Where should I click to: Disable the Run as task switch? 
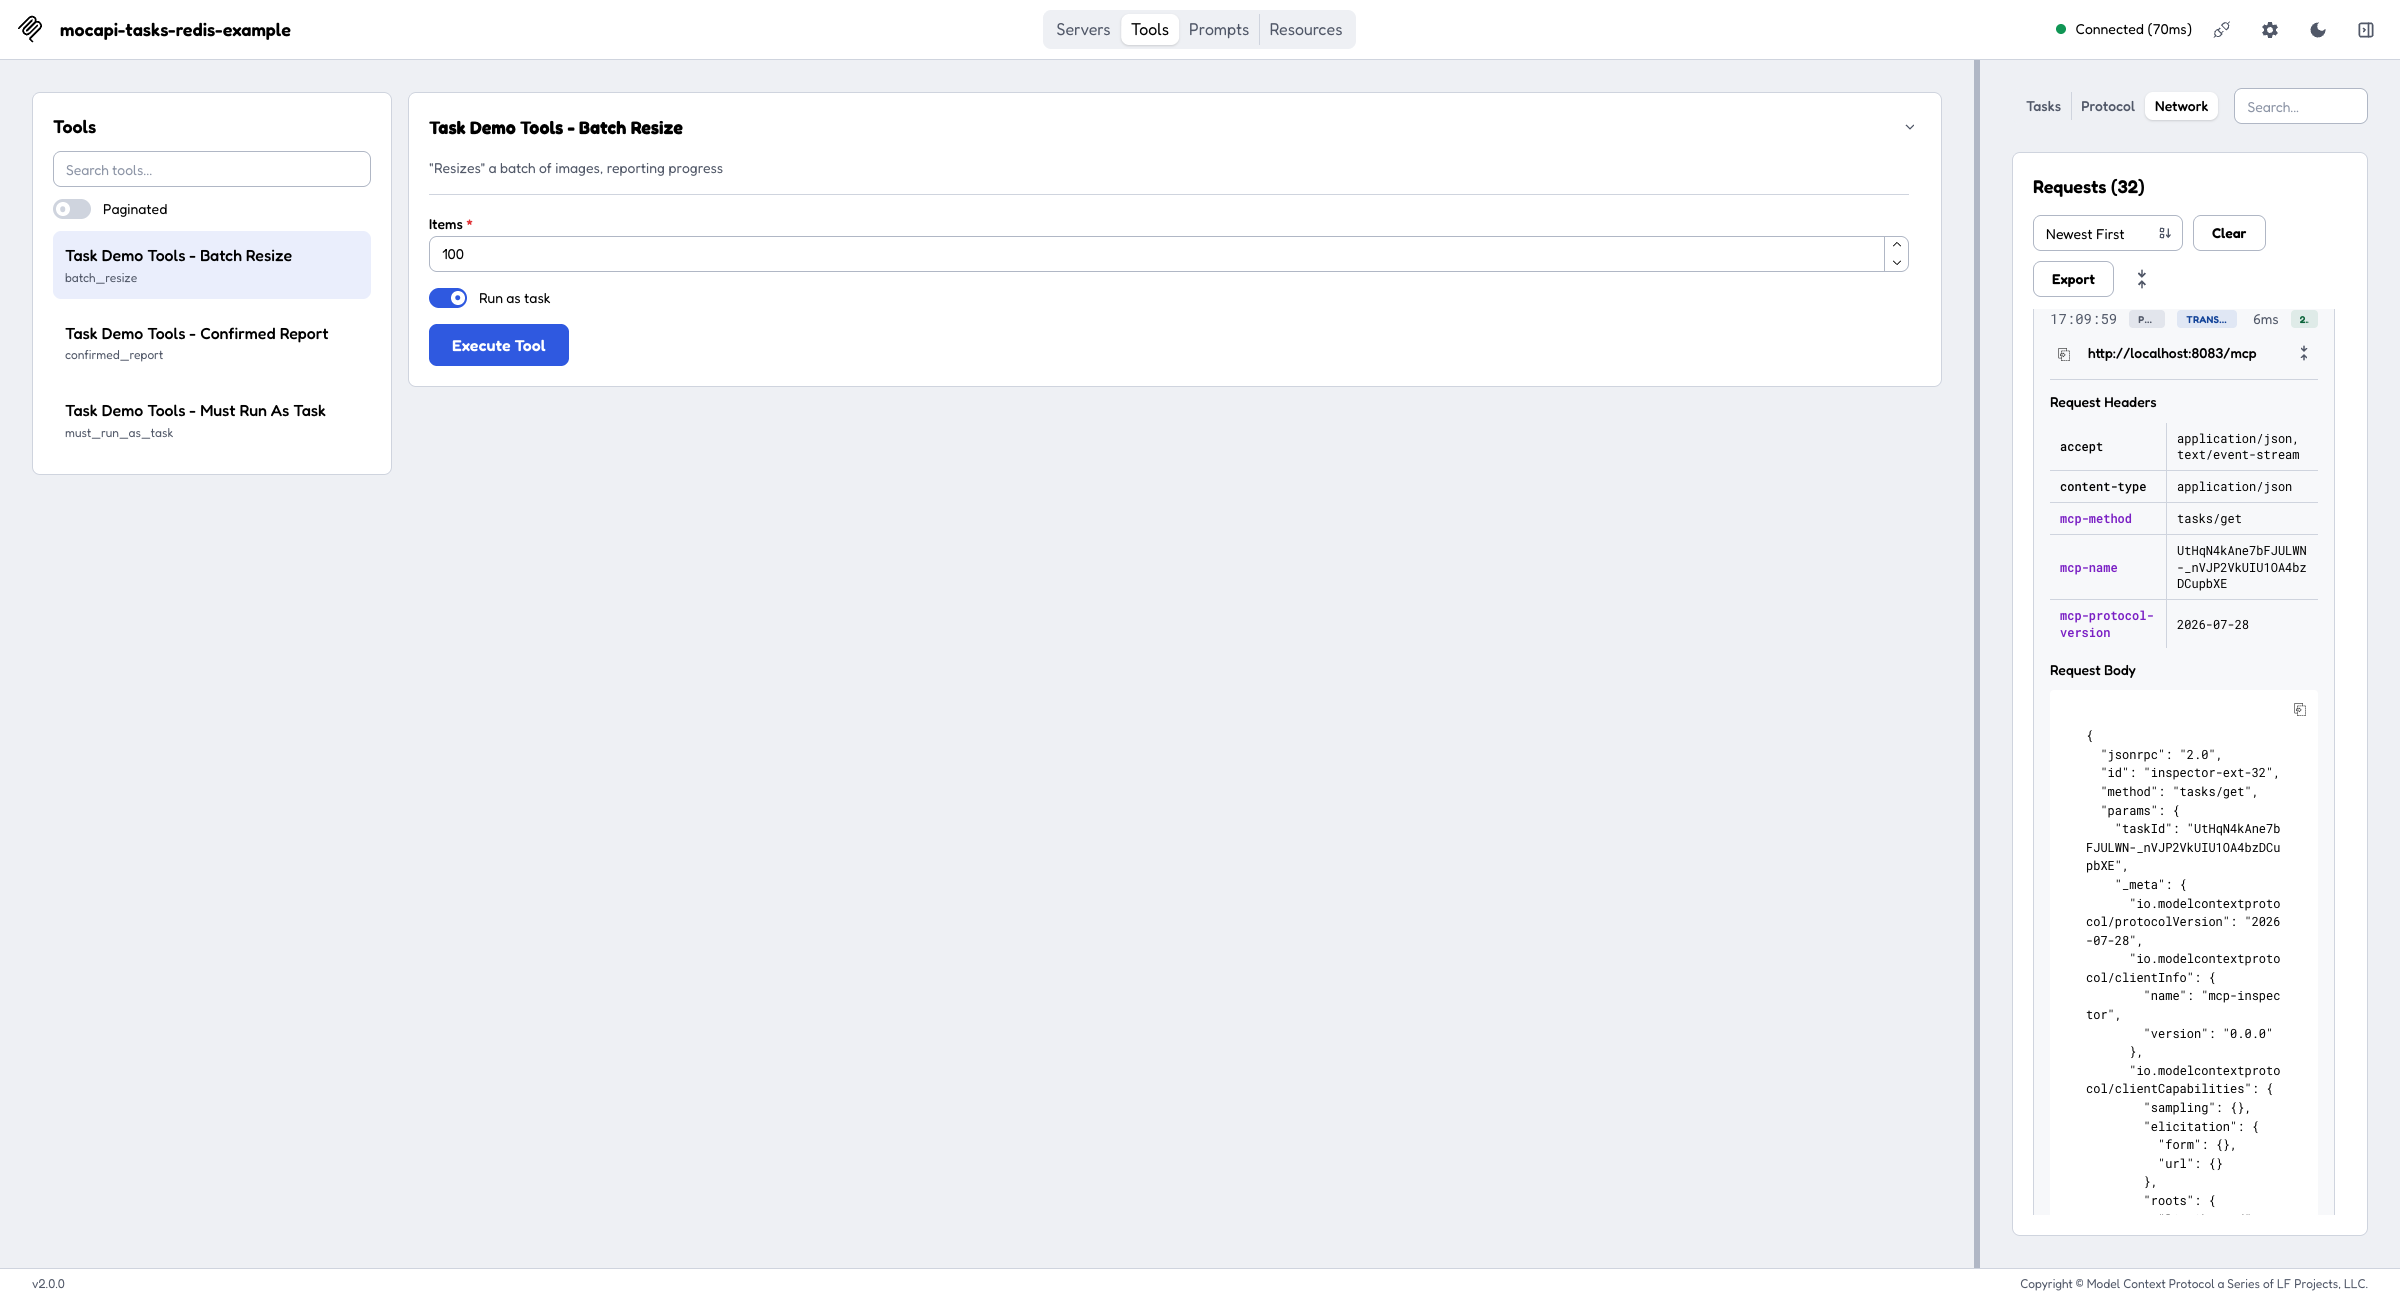click(x=448, y=298)
